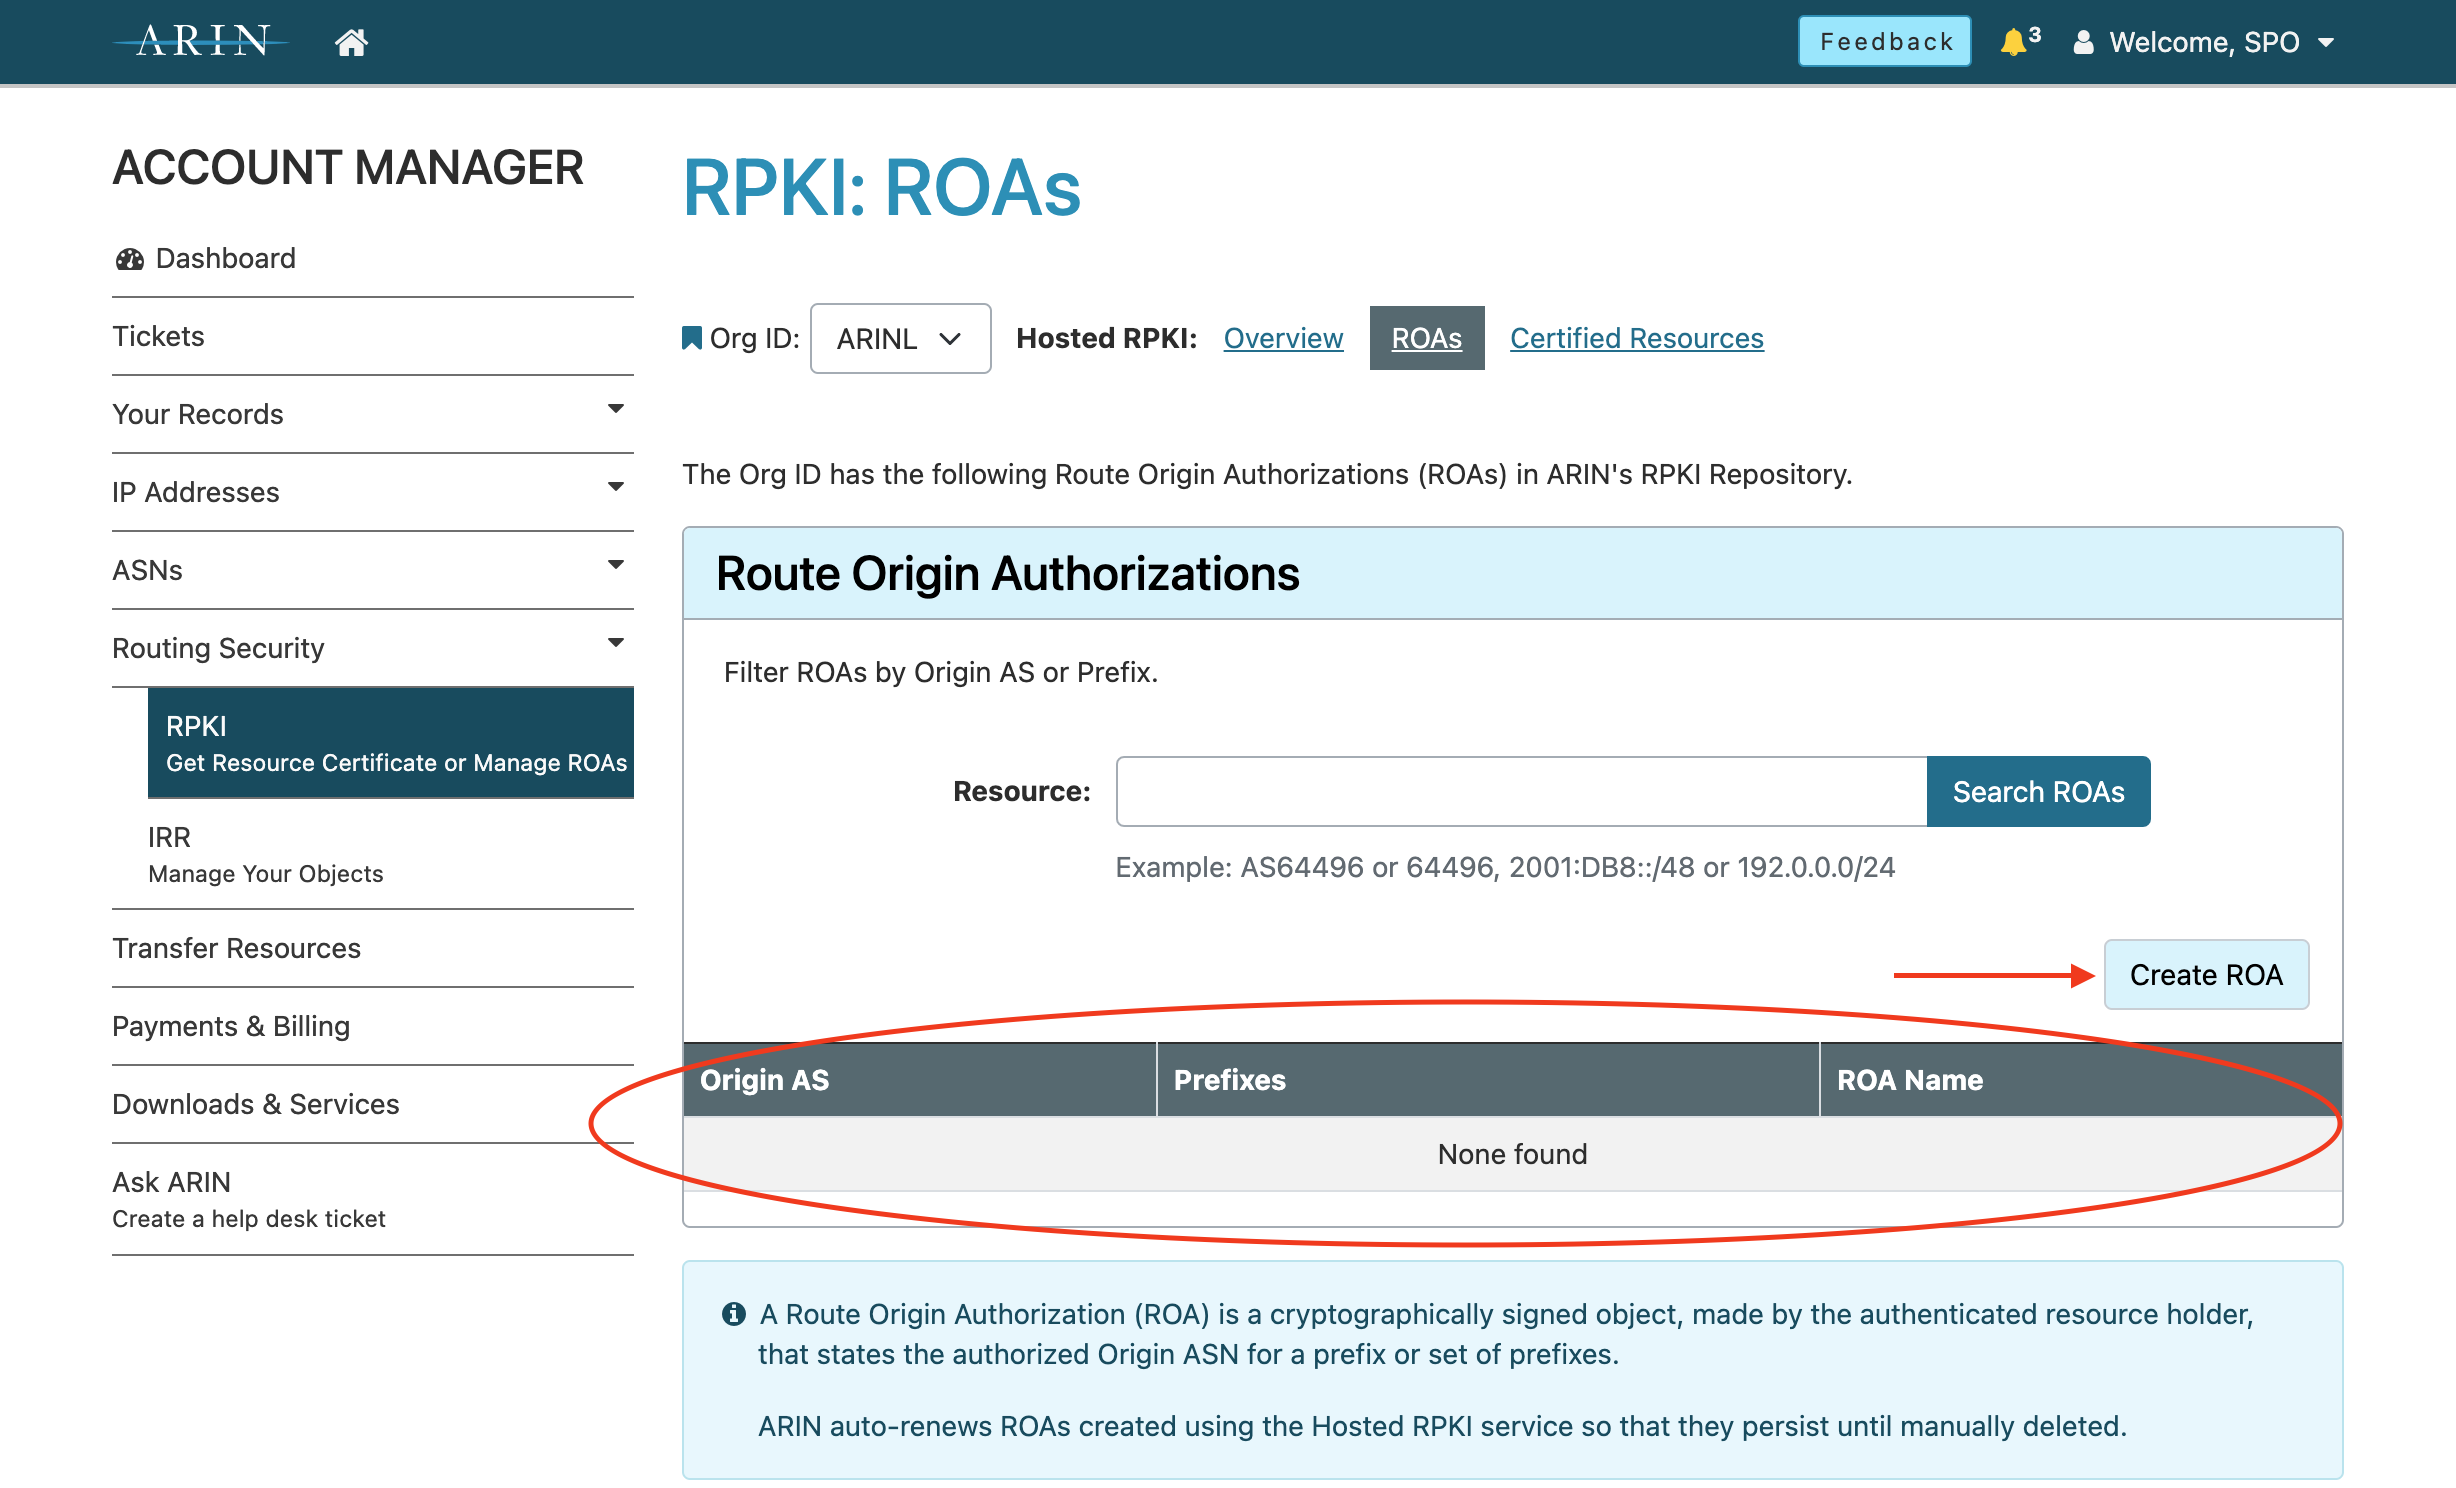Image resolution: width=2456 pixels, height=1488 pixels.
Task: Click the 'Route Origin Authorizations' heading
Action: coord(1008,574)
